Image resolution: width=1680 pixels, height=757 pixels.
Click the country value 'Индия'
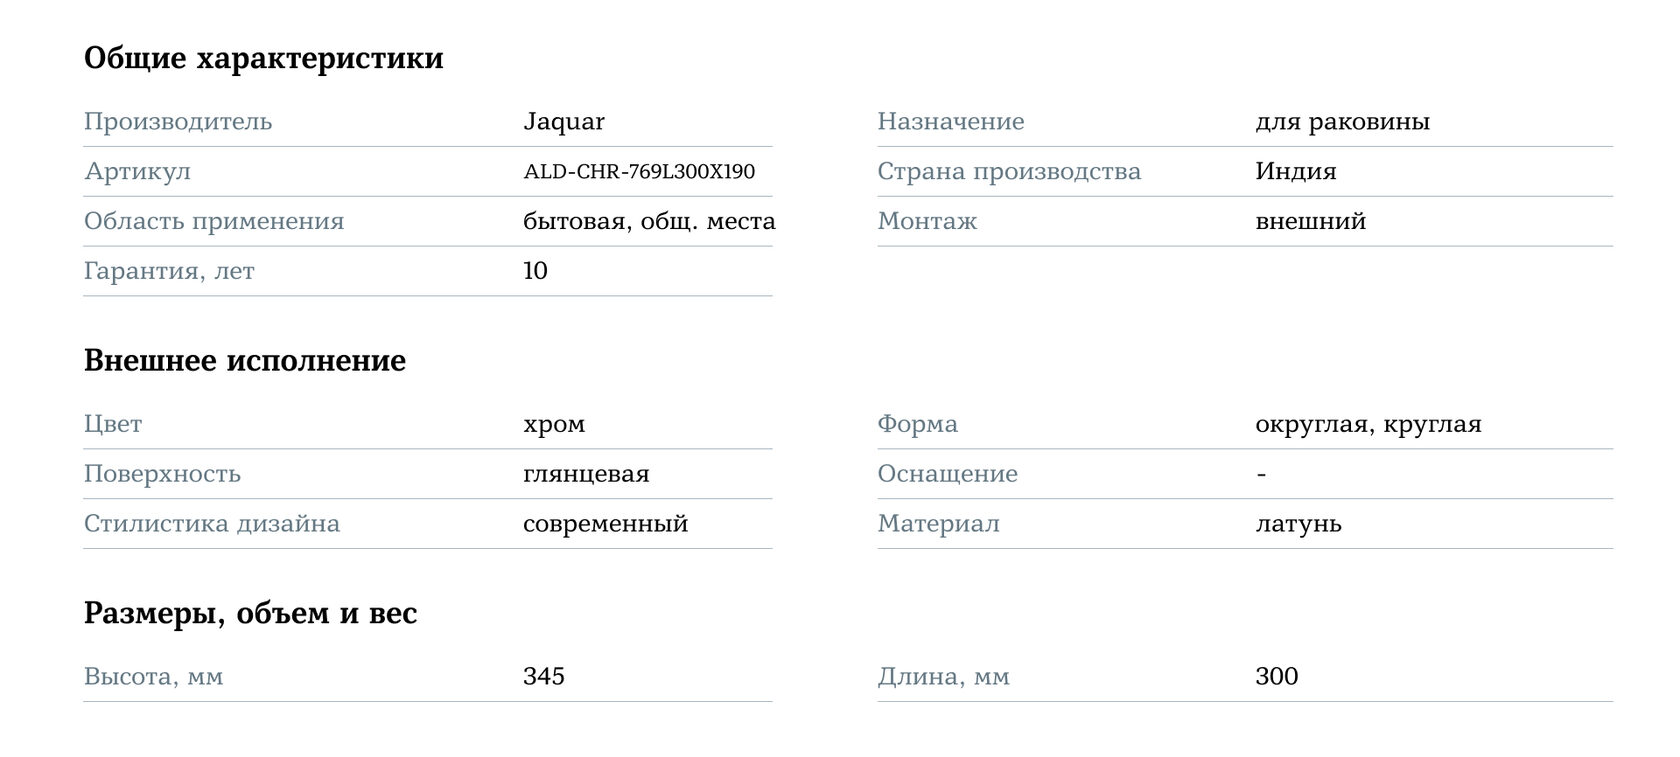[x=1295, y=172]
